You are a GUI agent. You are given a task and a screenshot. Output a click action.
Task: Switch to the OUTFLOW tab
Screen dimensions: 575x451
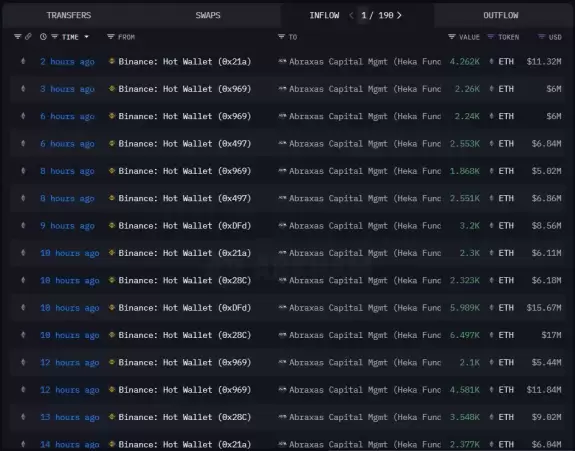[x=501, y=15]
